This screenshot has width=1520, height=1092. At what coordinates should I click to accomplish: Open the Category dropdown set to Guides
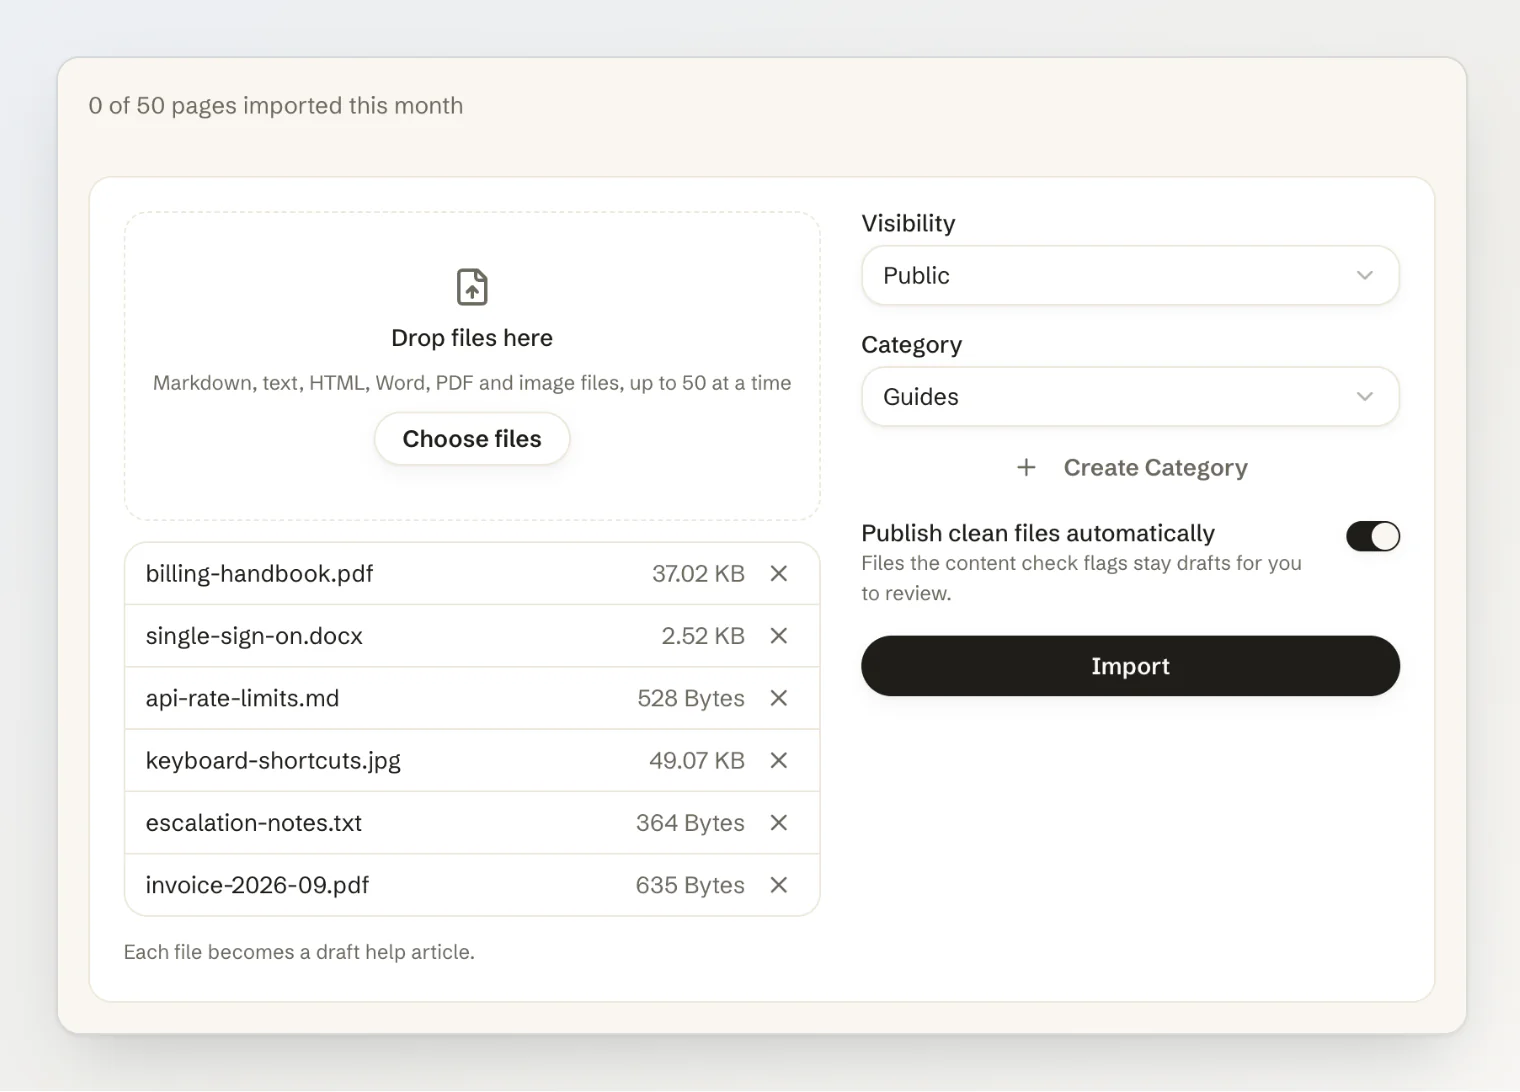pyautogui.click(x=1130, y=397)
